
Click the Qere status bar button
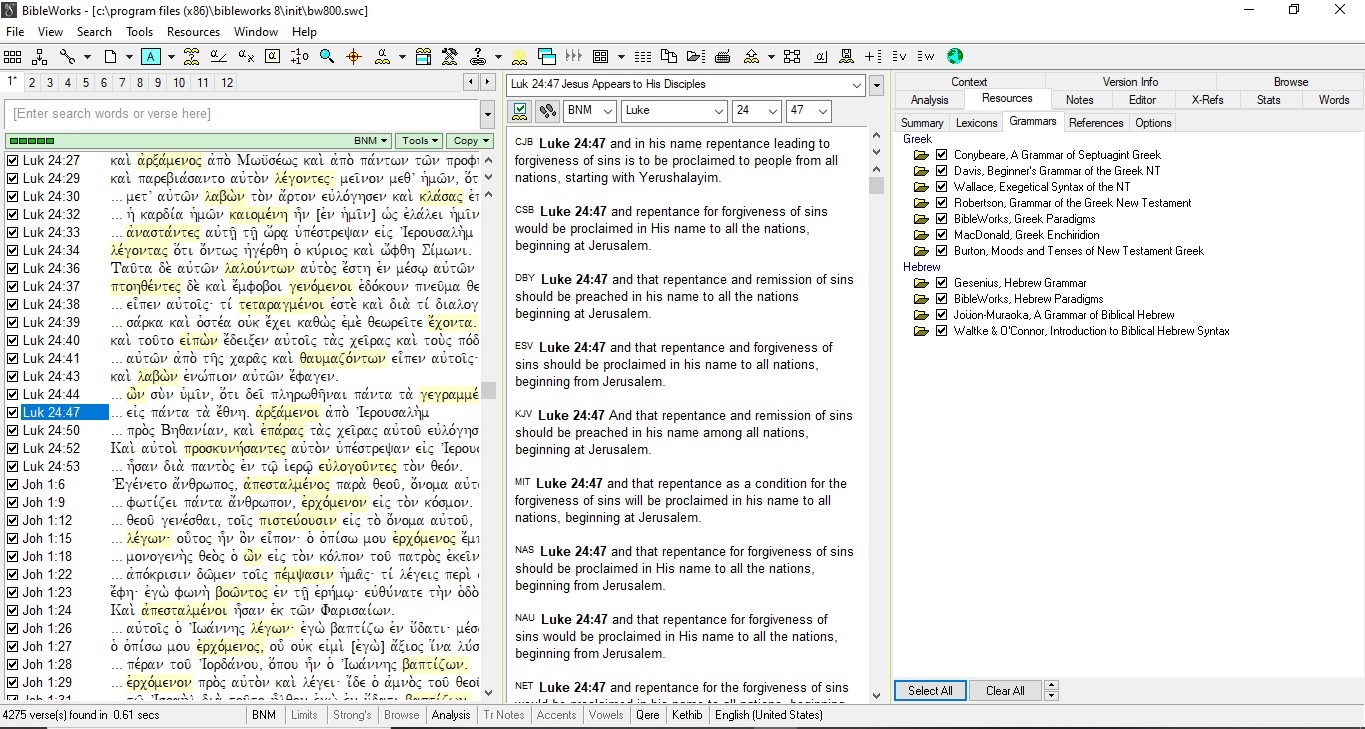click(x=648, y=715)
